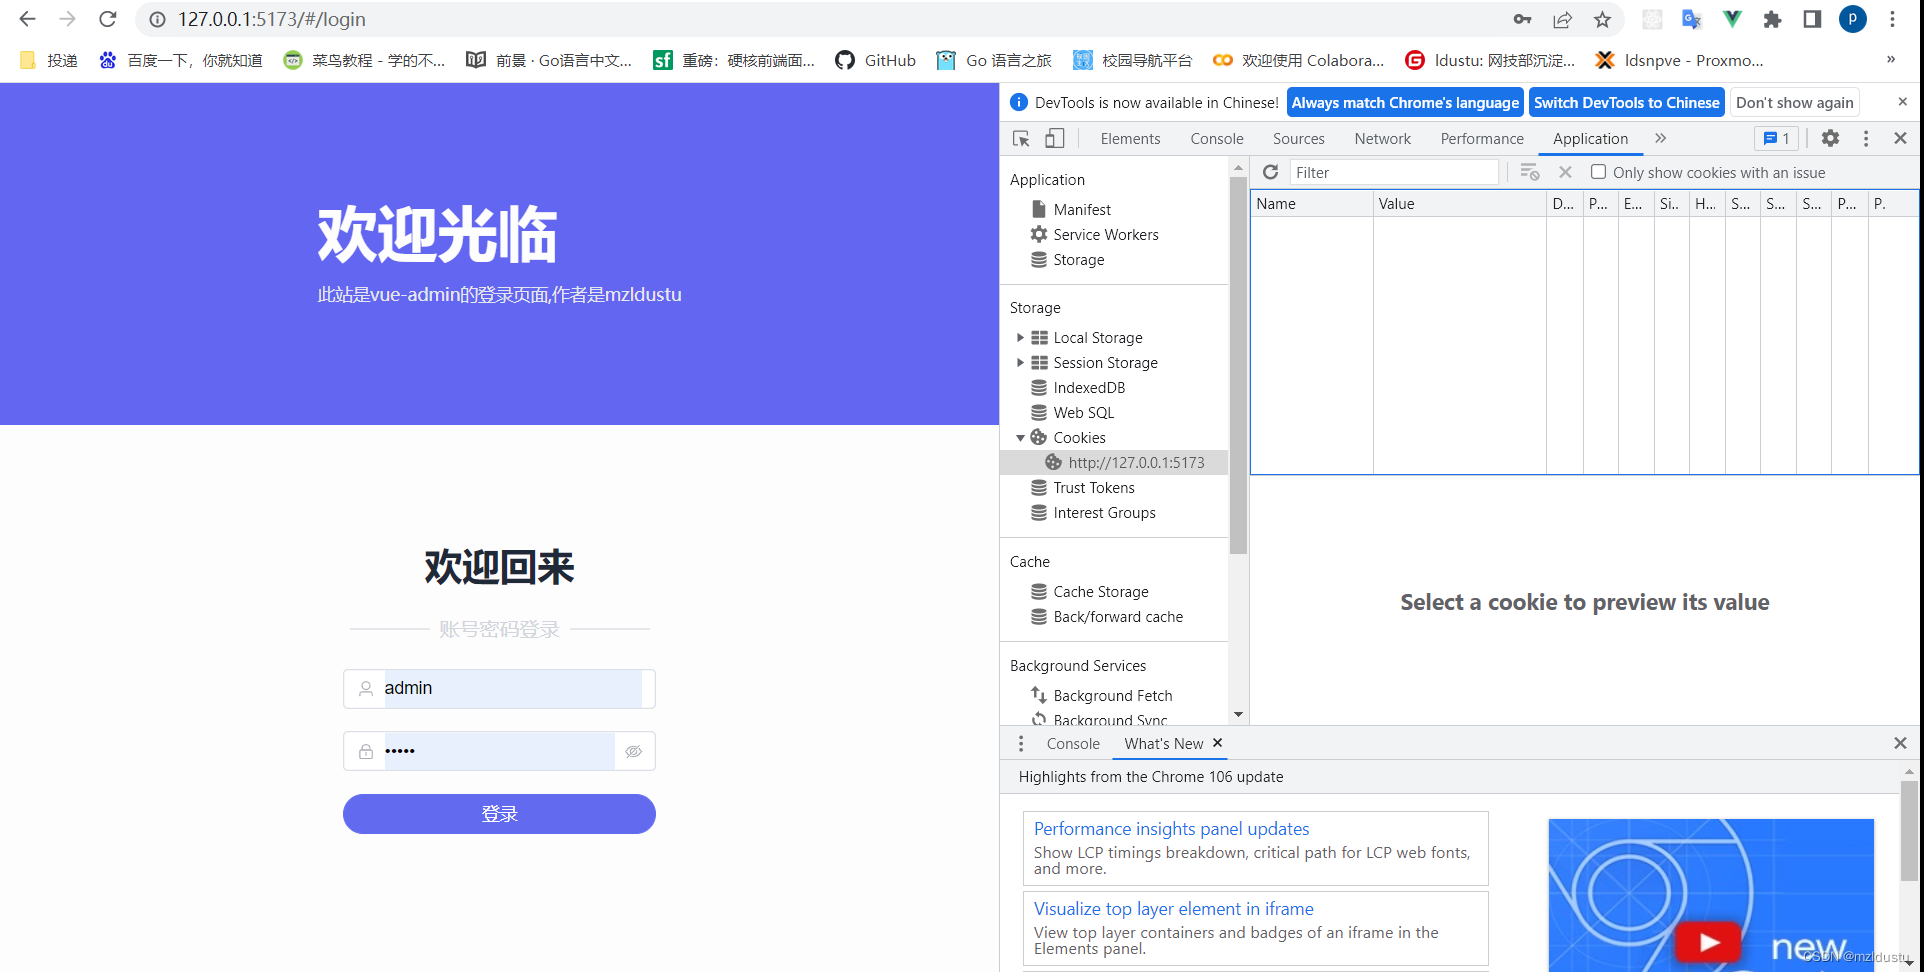This screenshot has width=1924, height=972.
Task: Open the Performance tab
Action: 1482,139
